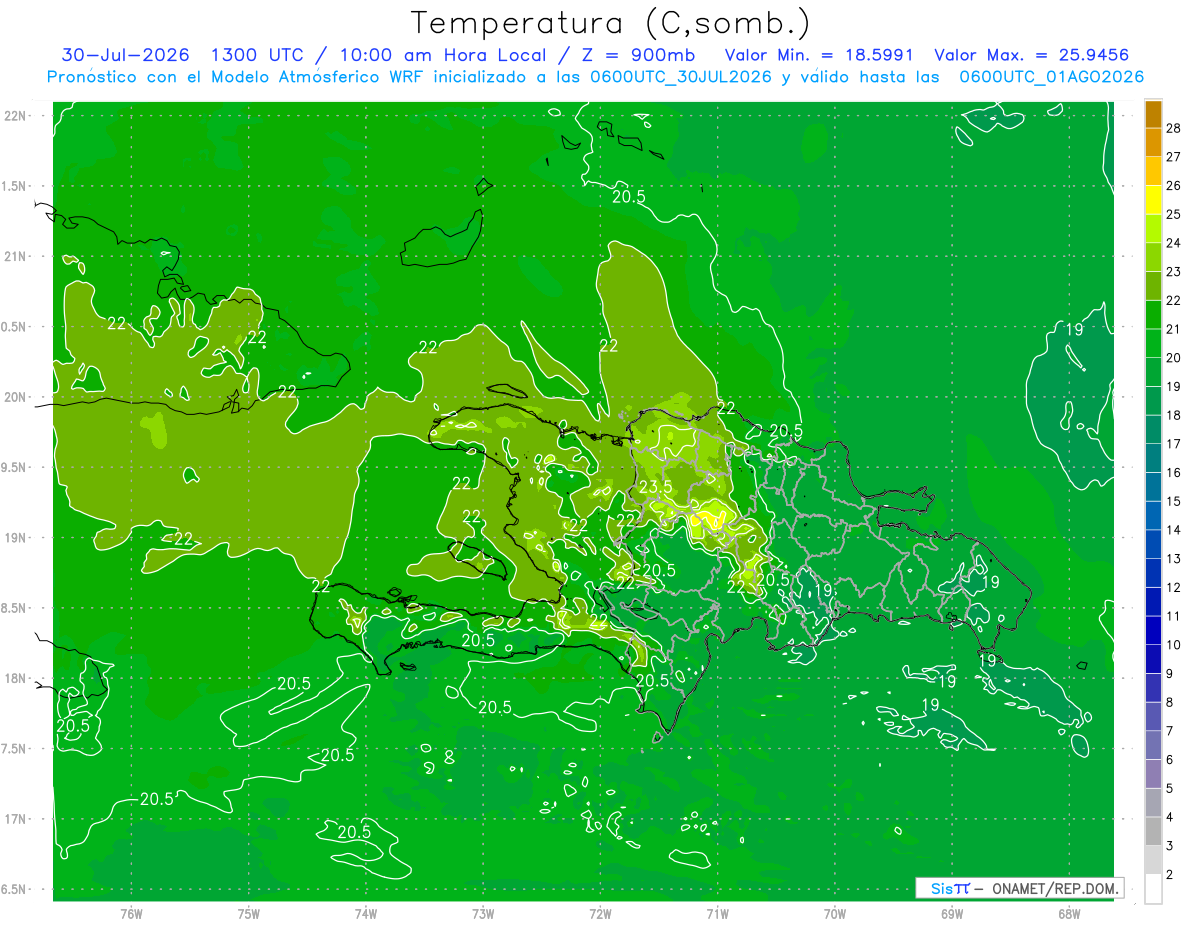Click the color scale label "16"
This screenshot has width=1200, height=927.
(x=1173, y=472)
